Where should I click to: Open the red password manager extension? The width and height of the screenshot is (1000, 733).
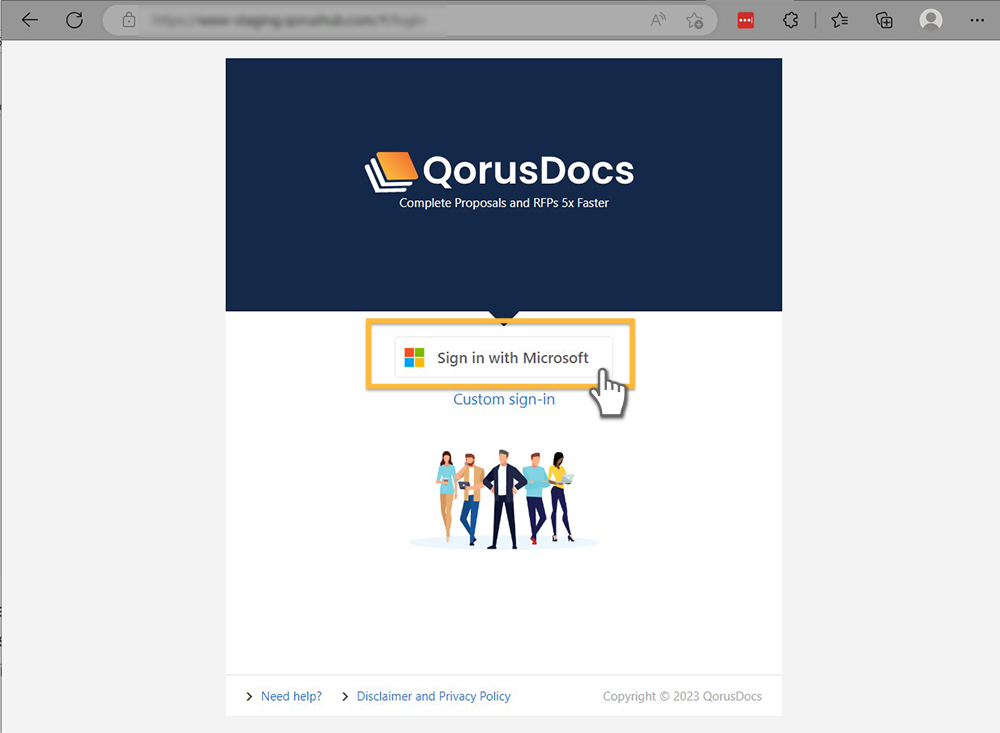(x=746, y=20)
